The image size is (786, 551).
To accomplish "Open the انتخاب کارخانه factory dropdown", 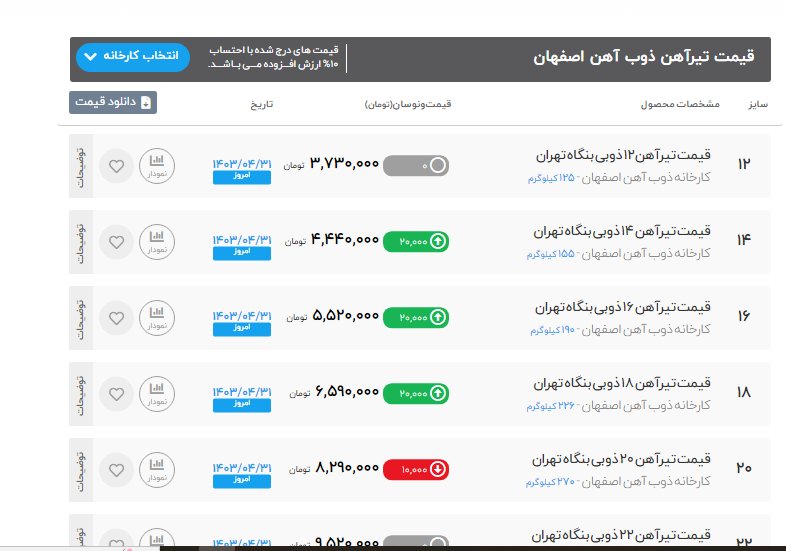I will pyautogui.click(x=132, y=56).
